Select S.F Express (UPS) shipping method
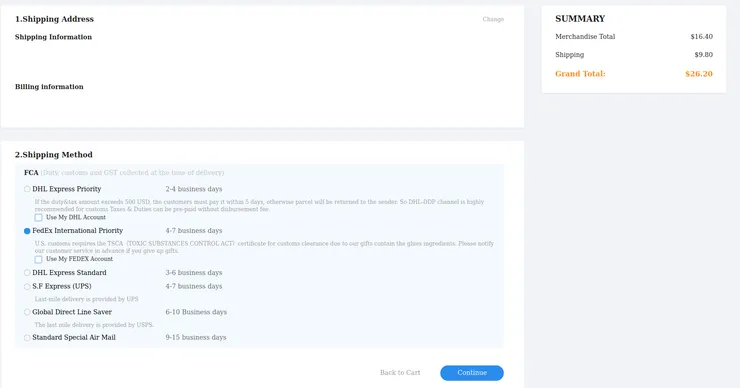The image size is (740, 388). pyautogui.click(x=27, y=287)
